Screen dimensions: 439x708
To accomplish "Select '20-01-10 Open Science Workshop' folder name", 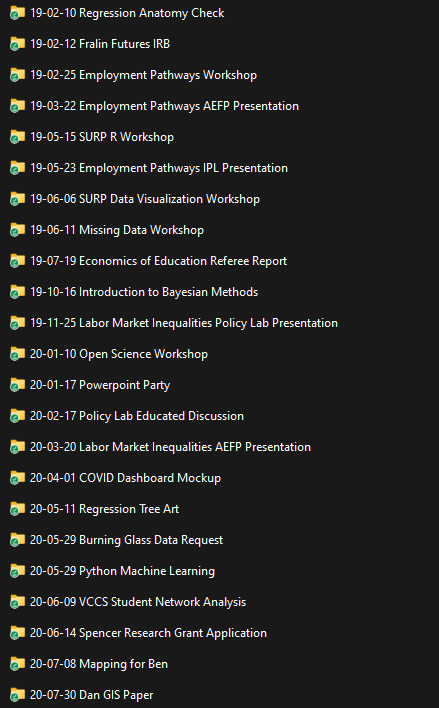I will [119, 354].
